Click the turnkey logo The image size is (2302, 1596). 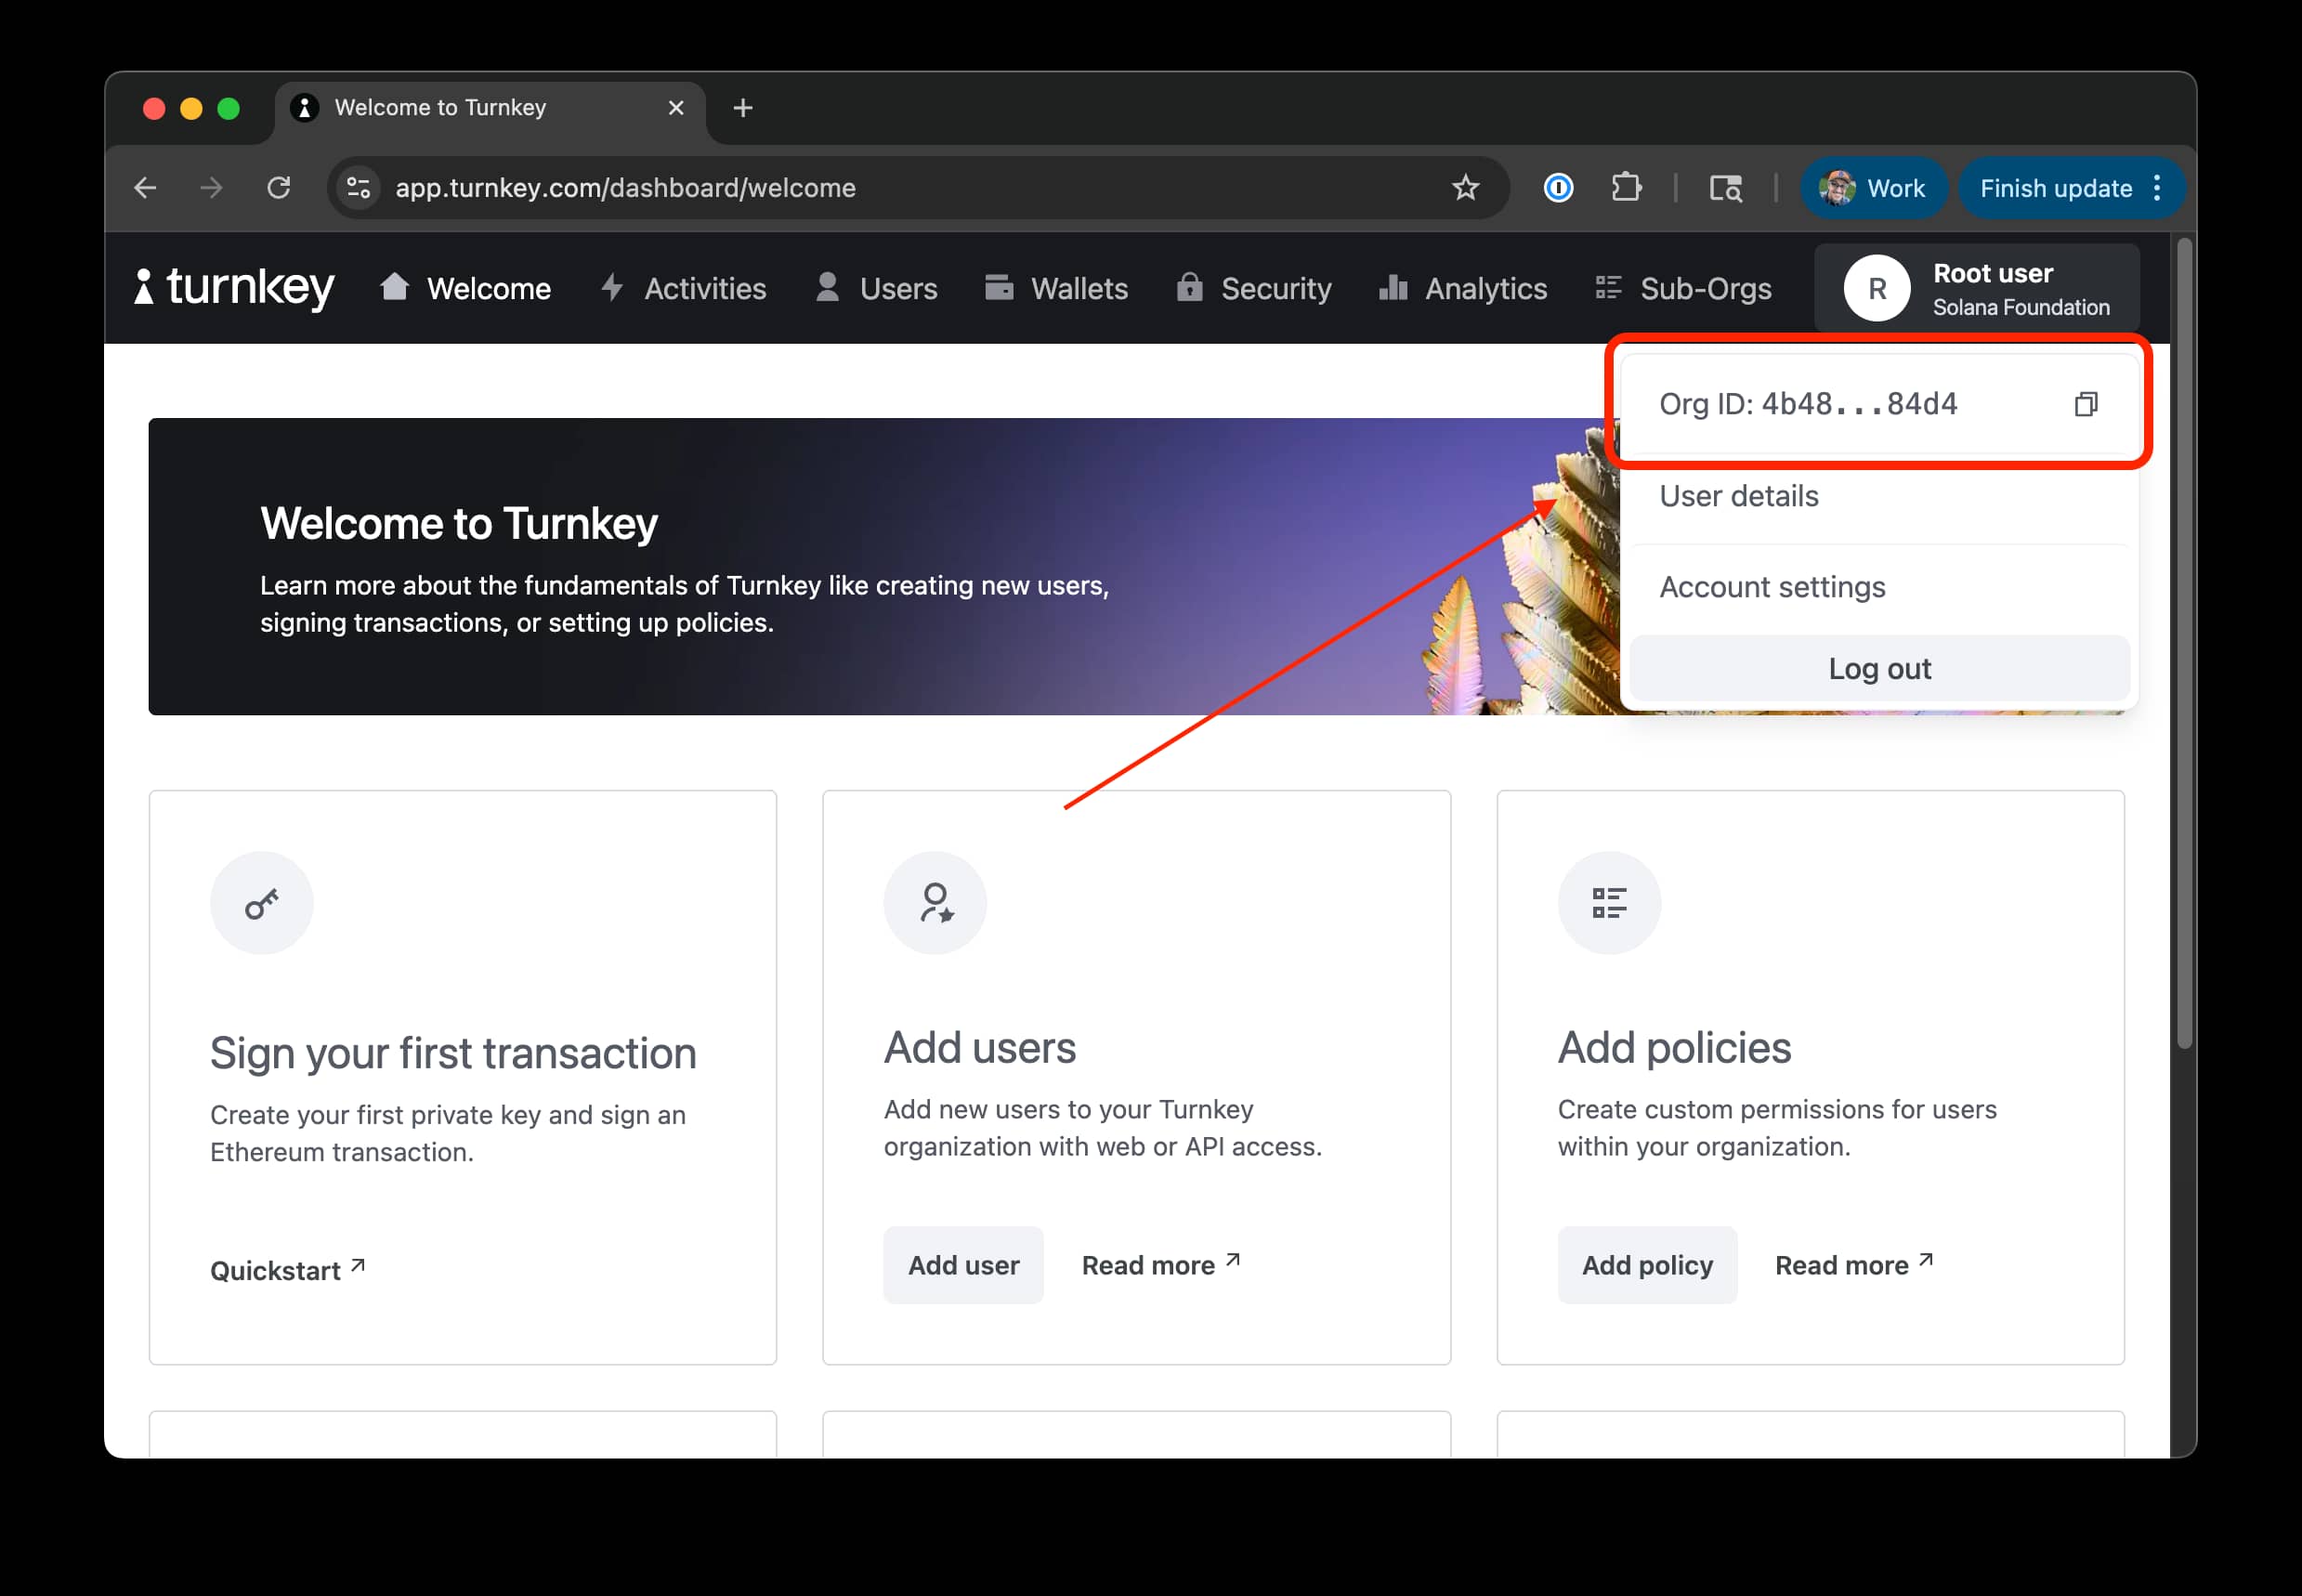[234, 287]
